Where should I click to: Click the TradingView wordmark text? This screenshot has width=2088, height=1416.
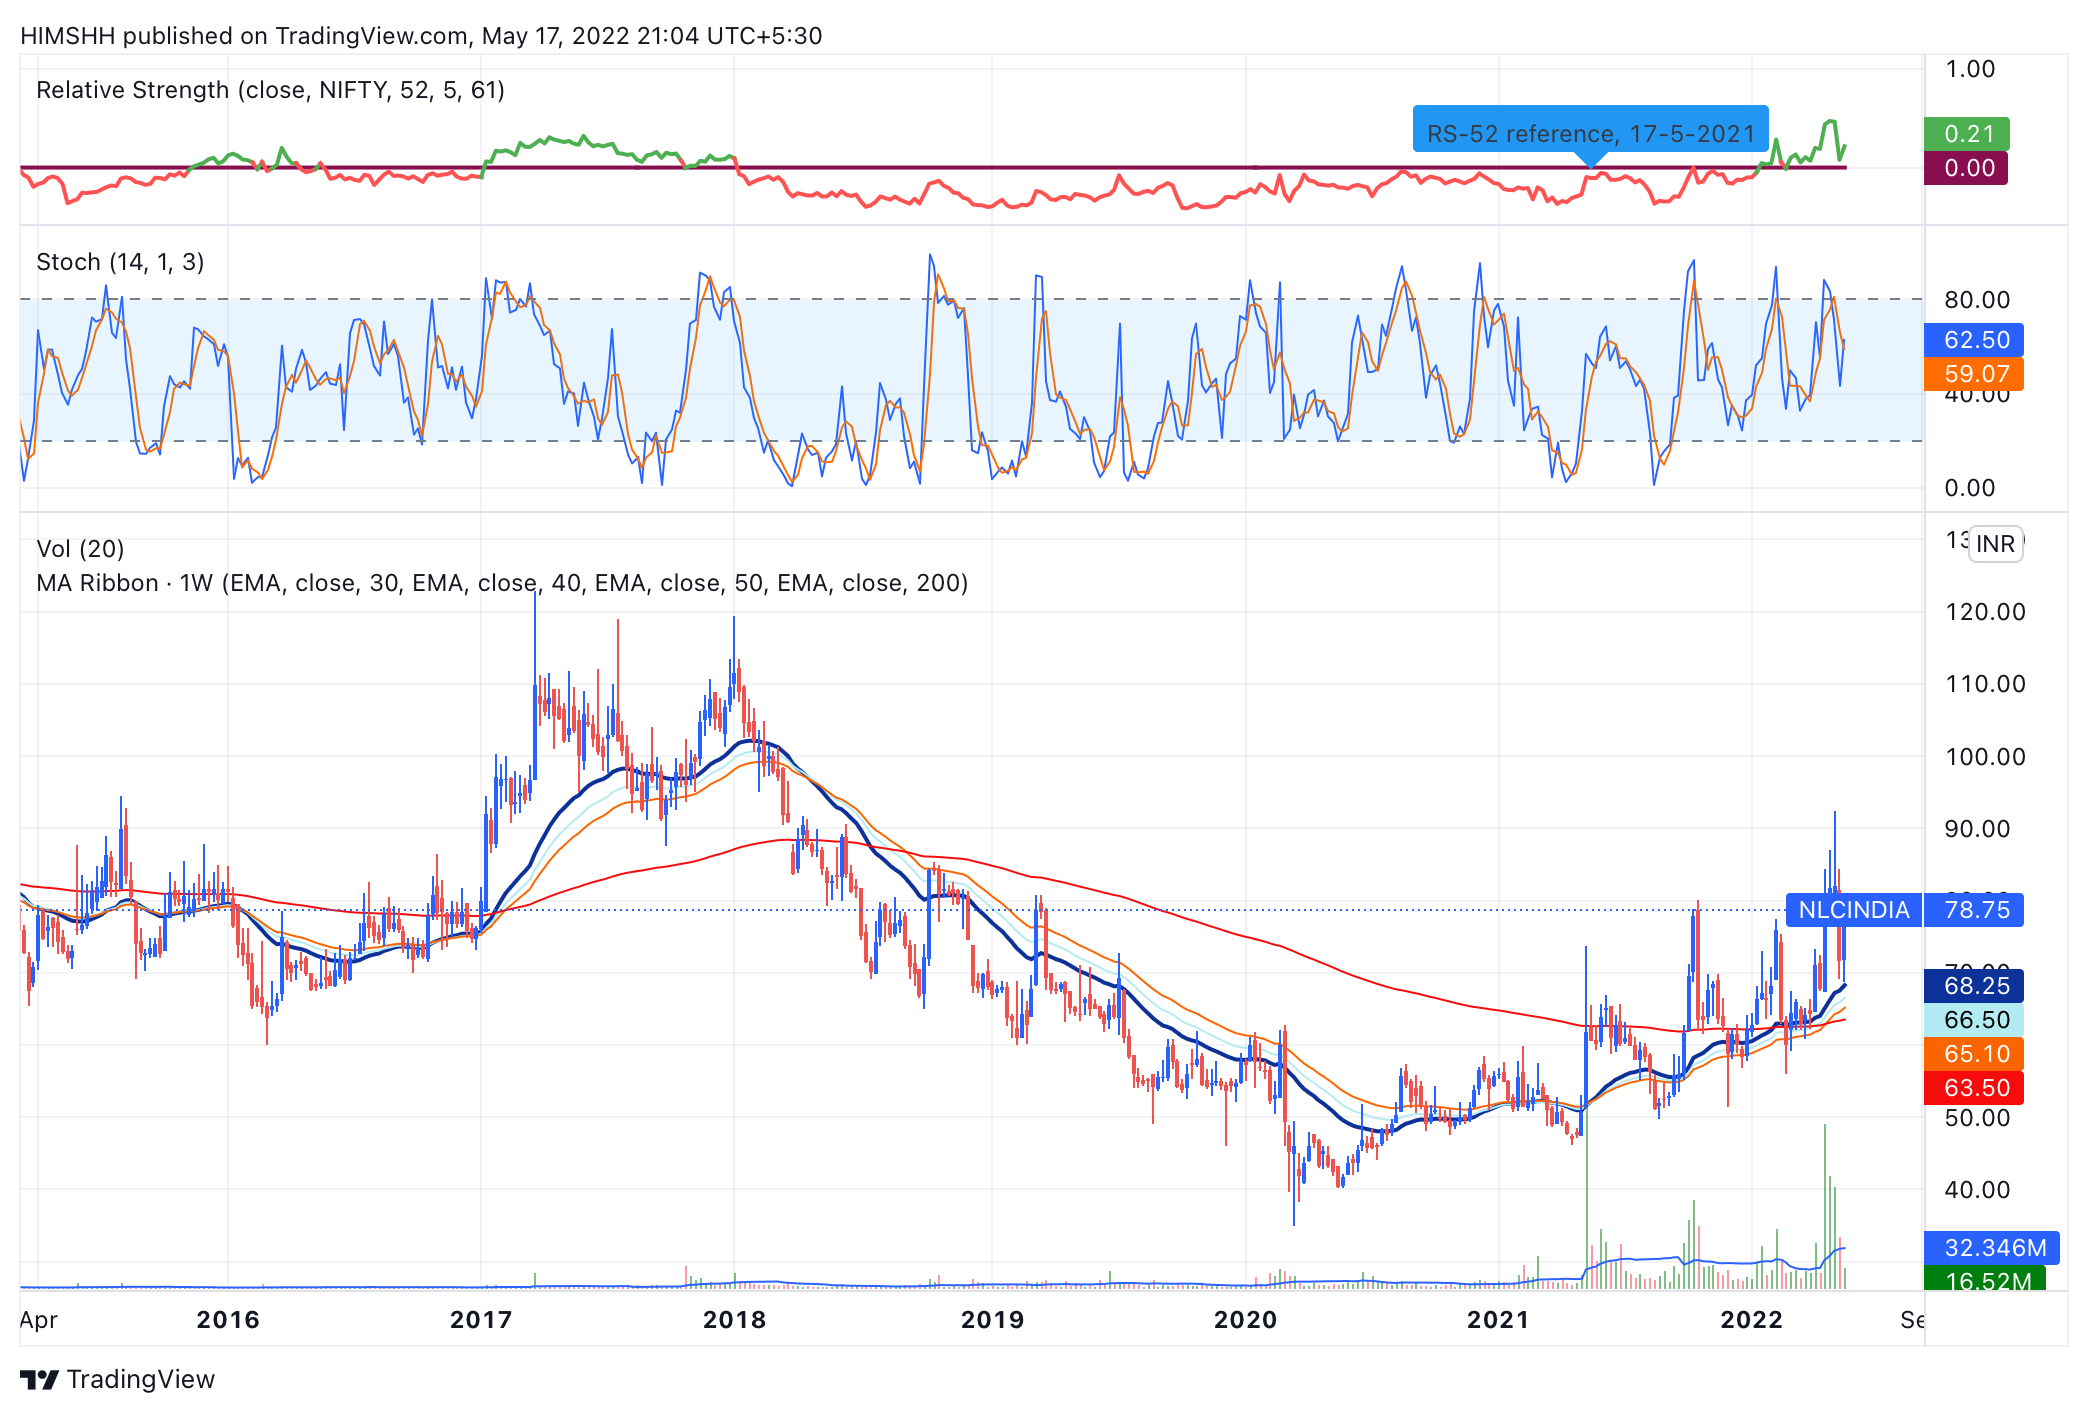(x=141, y=1380)
